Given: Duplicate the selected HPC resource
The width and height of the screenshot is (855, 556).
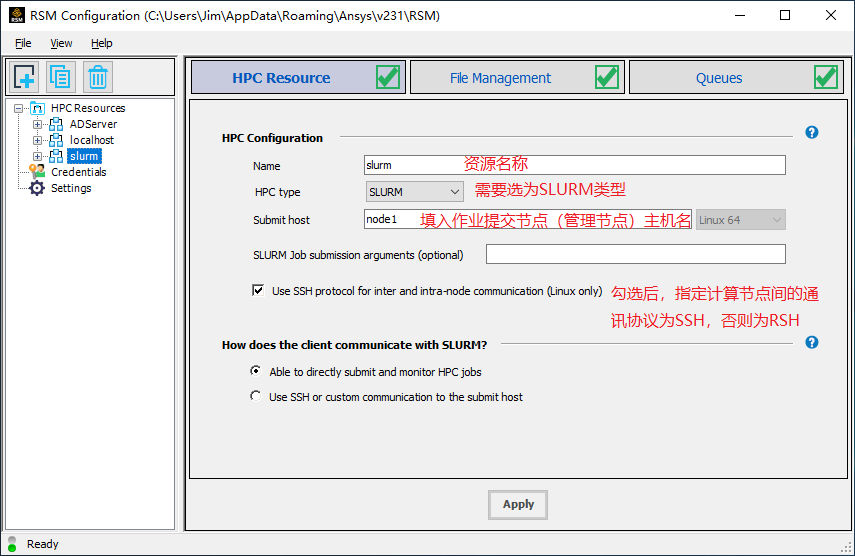Looking at the screenshot, I should click(61, 77).
